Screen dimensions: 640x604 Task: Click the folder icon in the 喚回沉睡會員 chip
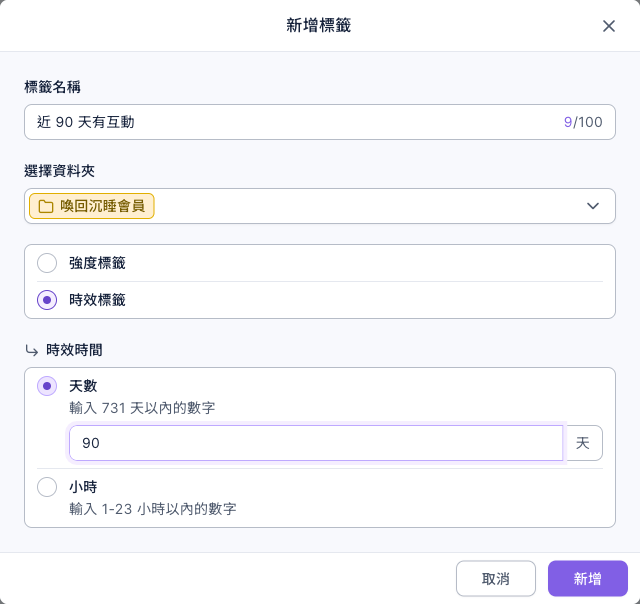[46, 207]
